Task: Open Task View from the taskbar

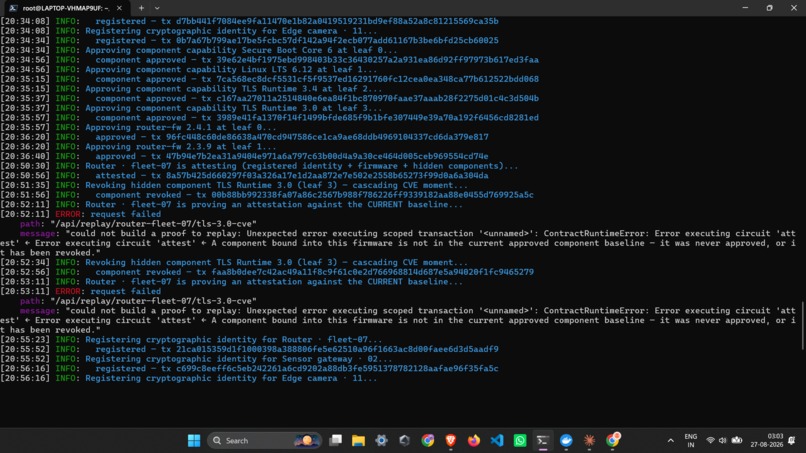Action: click(x=336, y=441)
